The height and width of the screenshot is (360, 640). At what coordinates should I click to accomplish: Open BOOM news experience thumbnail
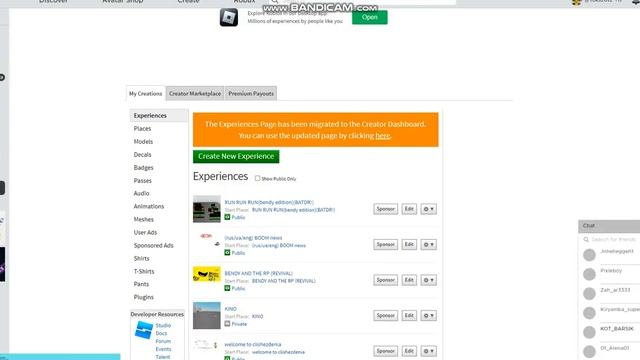tap(207, 244)
